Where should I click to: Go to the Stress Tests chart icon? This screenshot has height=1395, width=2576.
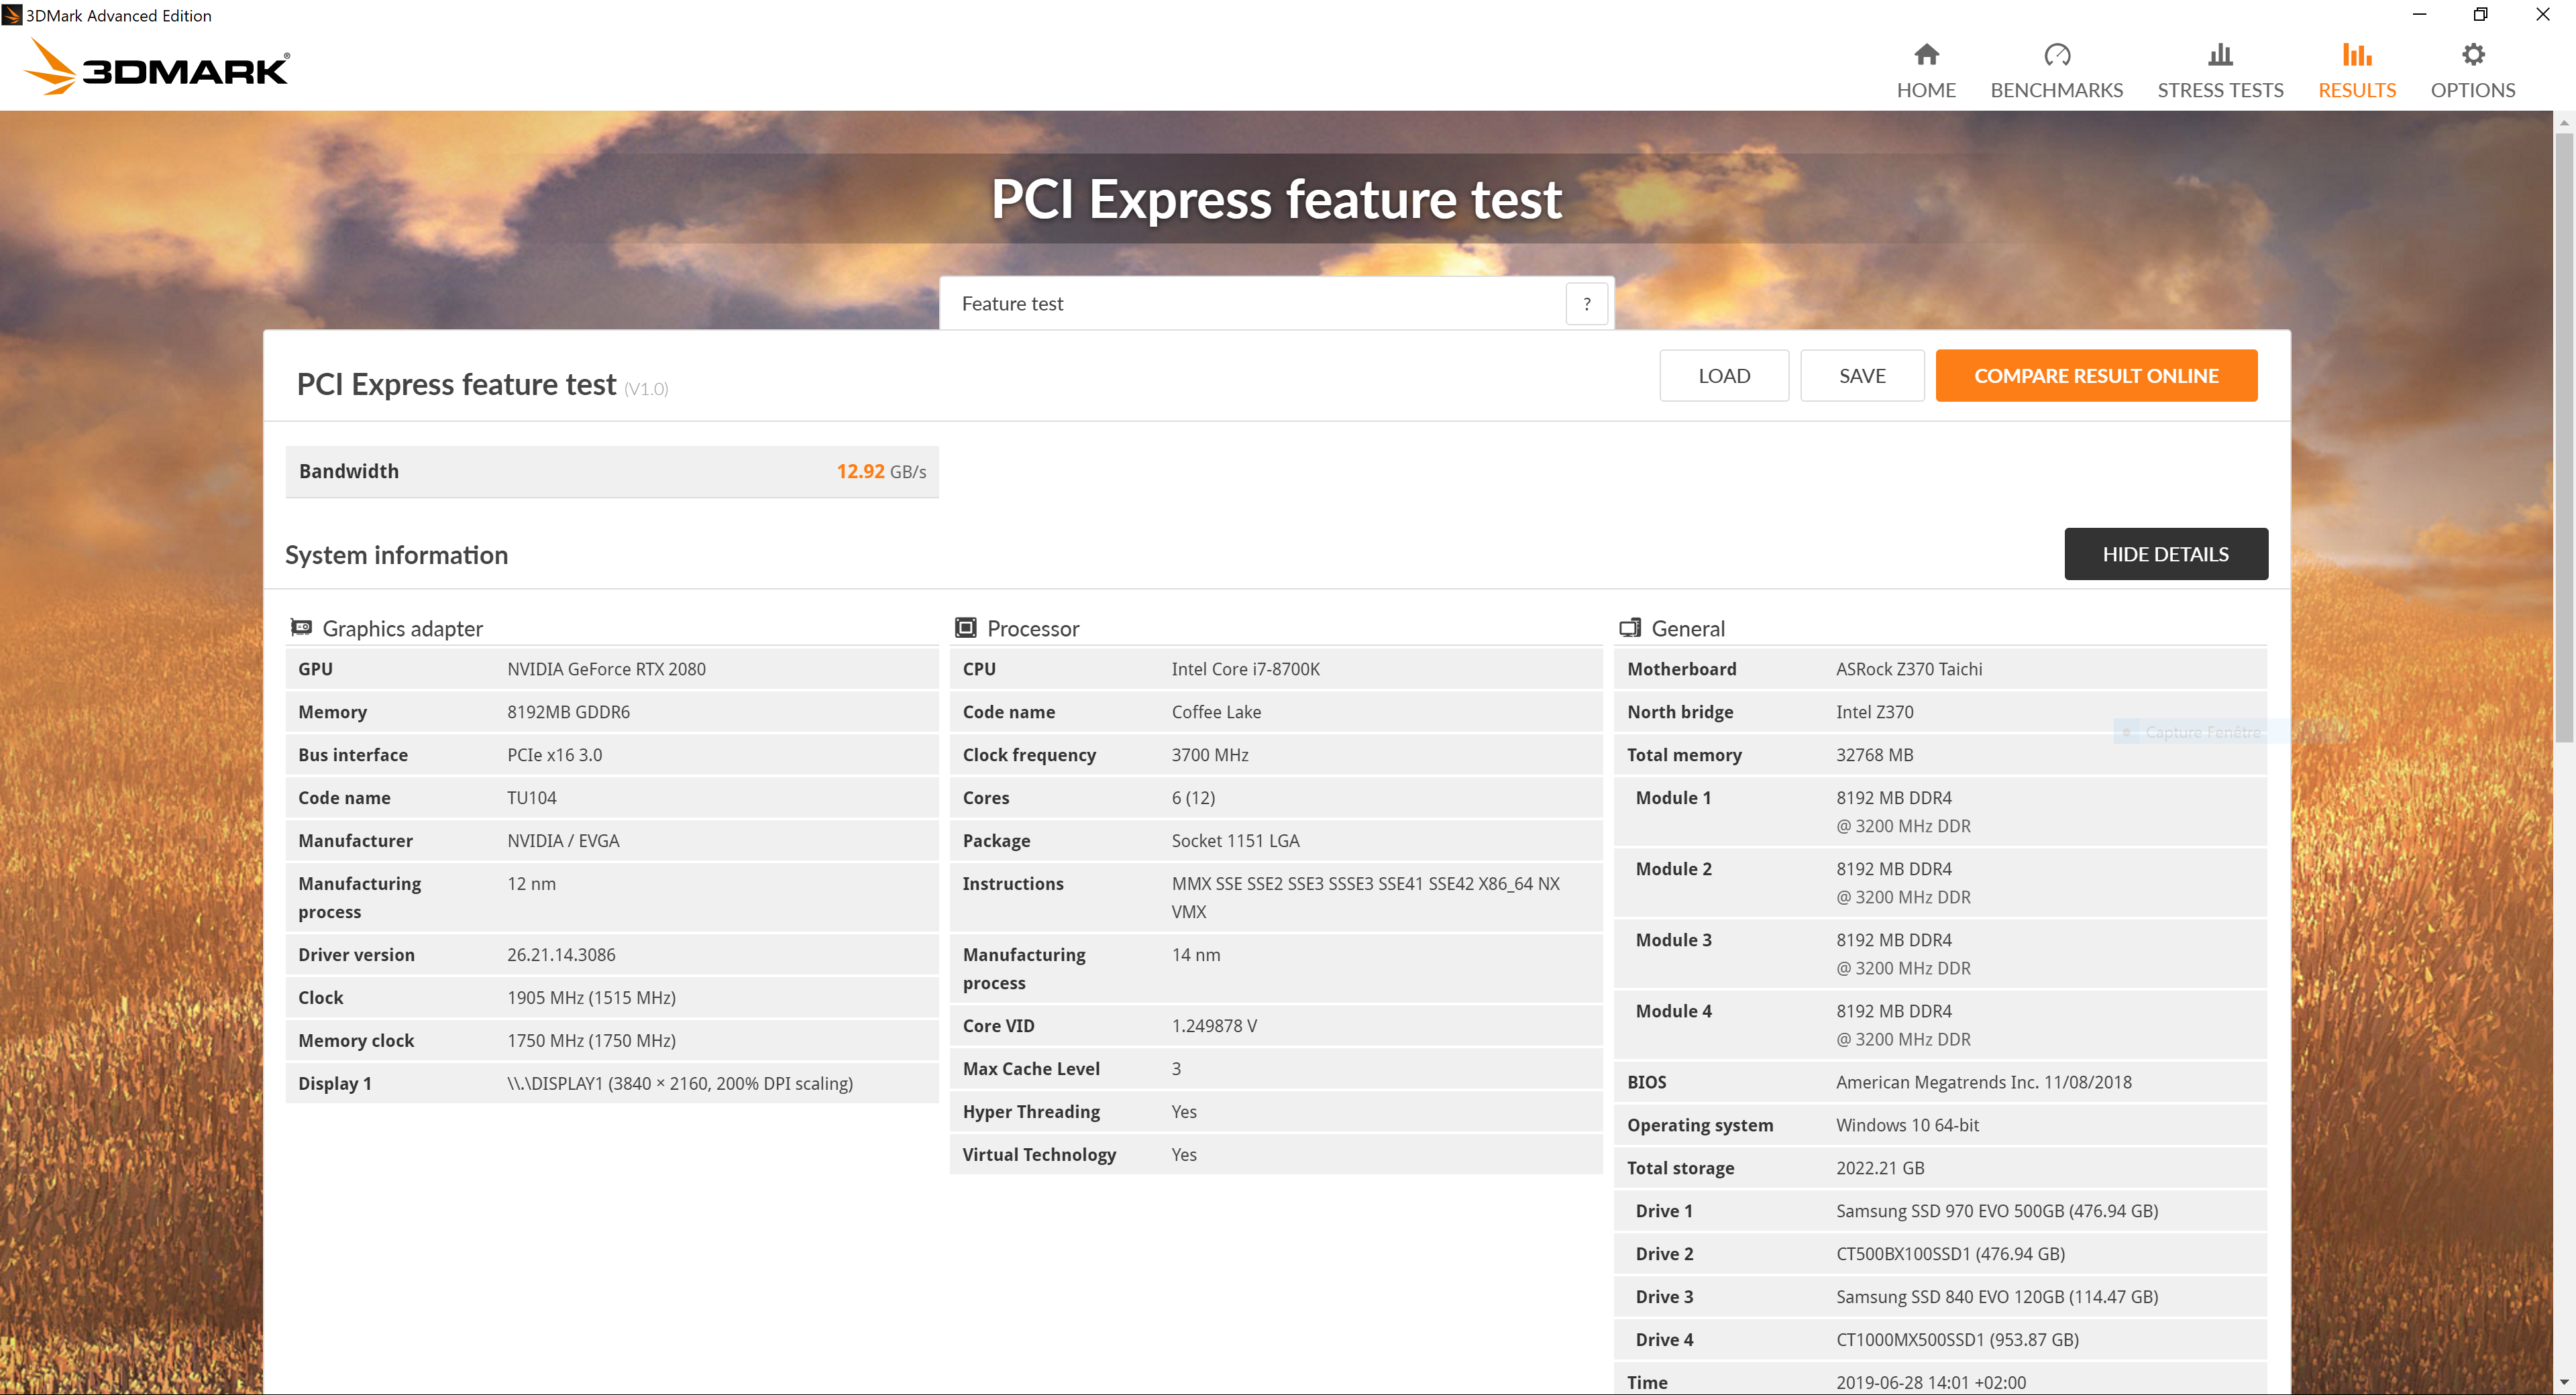(2220, 55)
